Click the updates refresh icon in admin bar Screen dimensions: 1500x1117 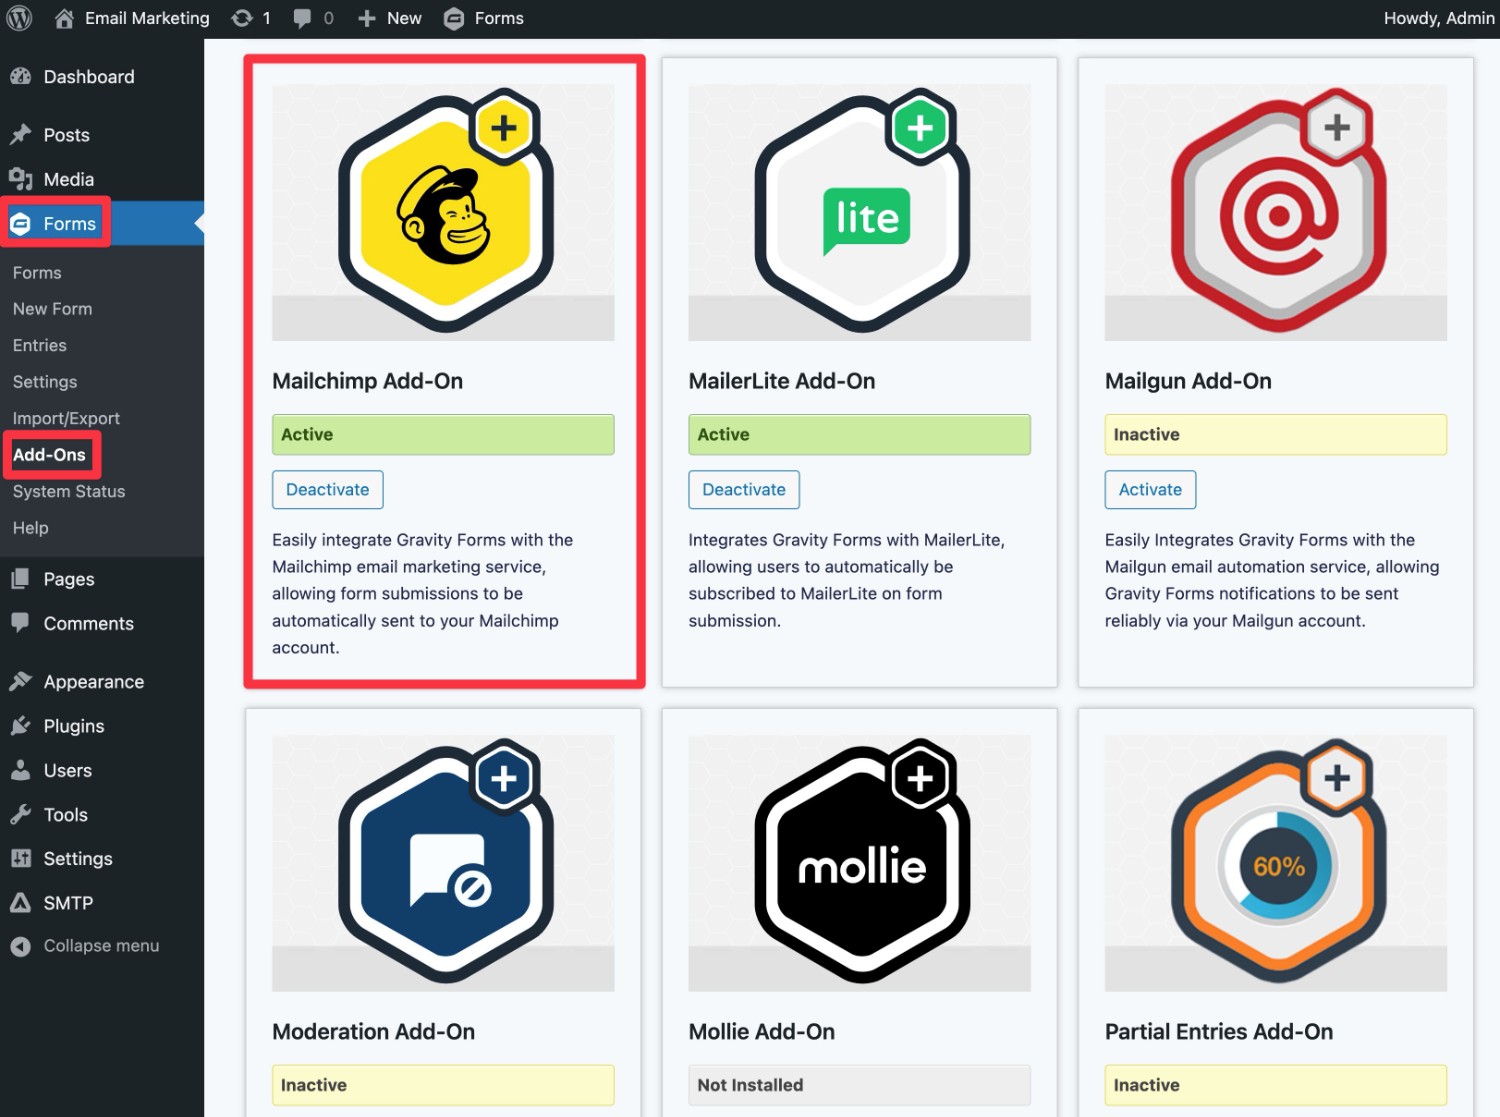click(x=242, y=18)
